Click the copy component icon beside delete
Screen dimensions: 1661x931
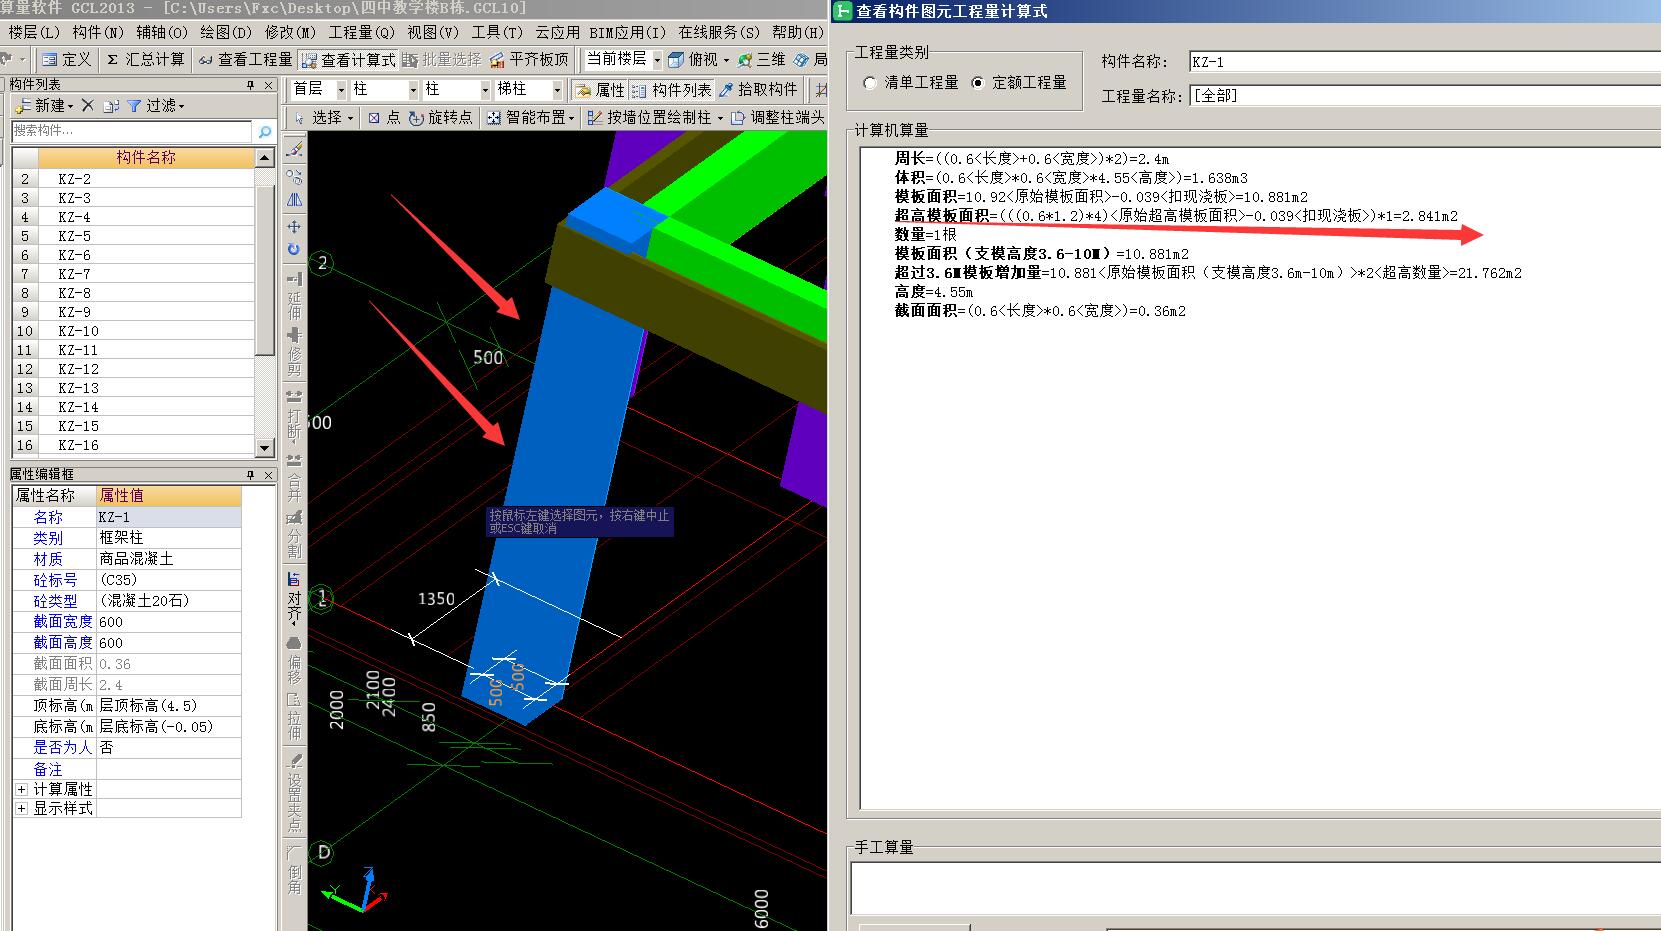(111, 105)
